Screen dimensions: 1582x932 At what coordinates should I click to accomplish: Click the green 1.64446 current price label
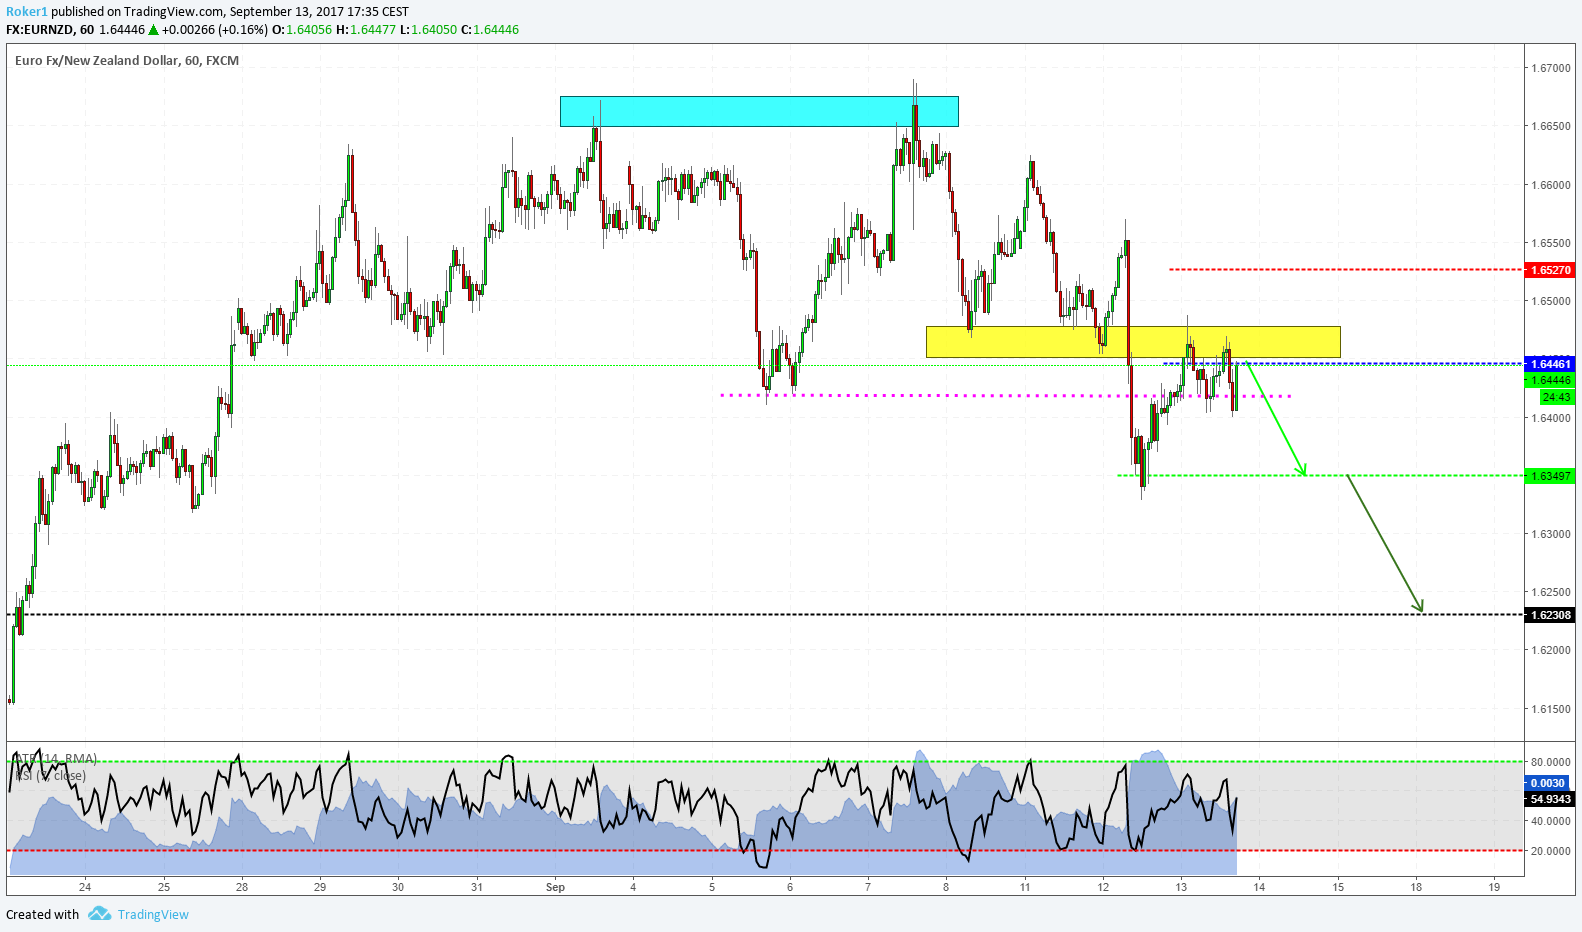1550,380
